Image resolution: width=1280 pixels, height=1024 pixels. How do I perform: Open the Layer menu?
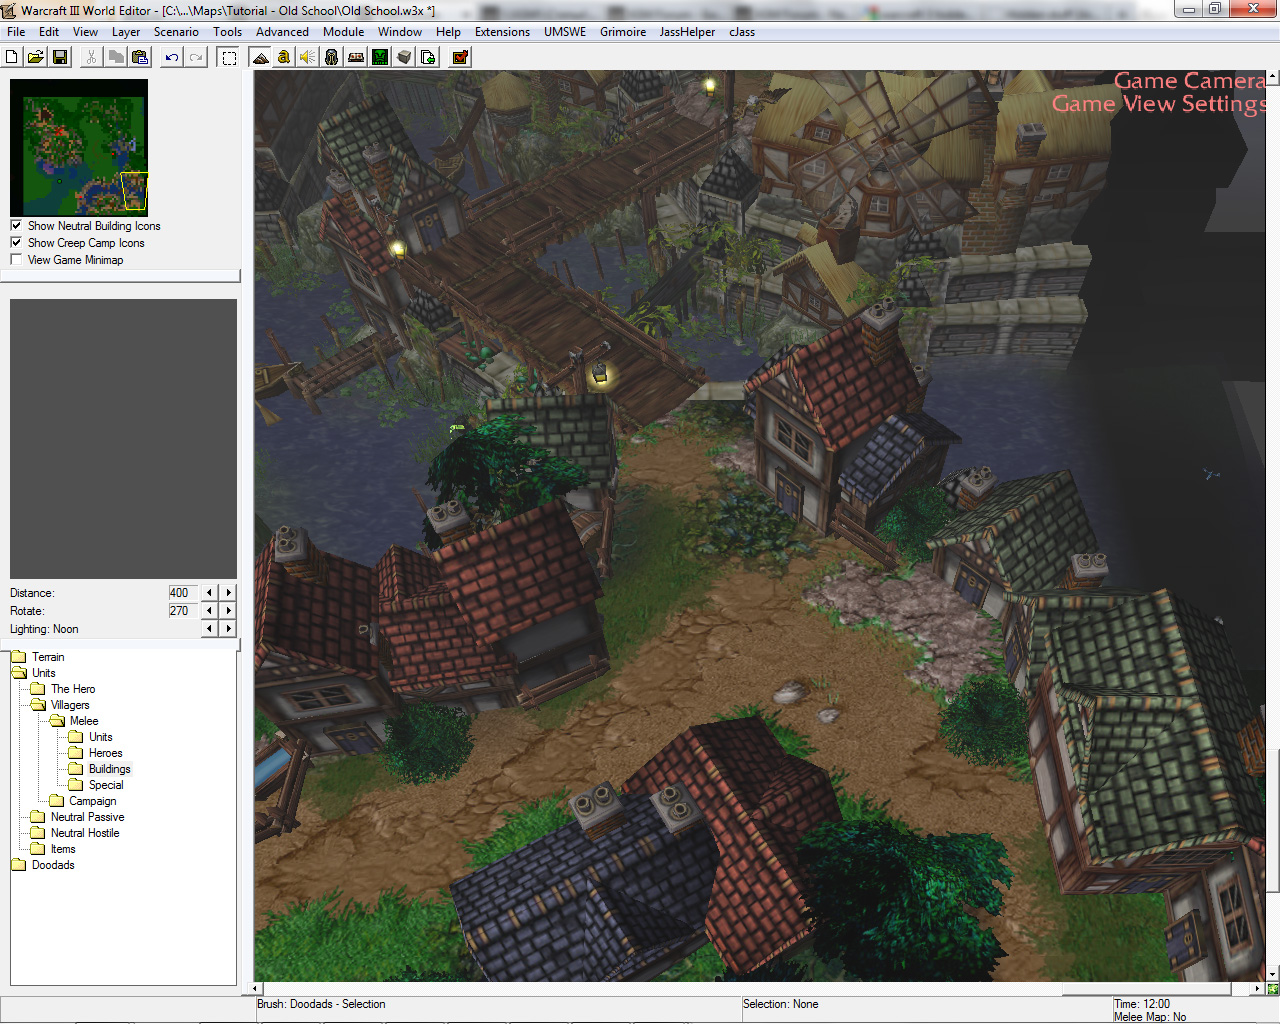(x=126, y=32)
